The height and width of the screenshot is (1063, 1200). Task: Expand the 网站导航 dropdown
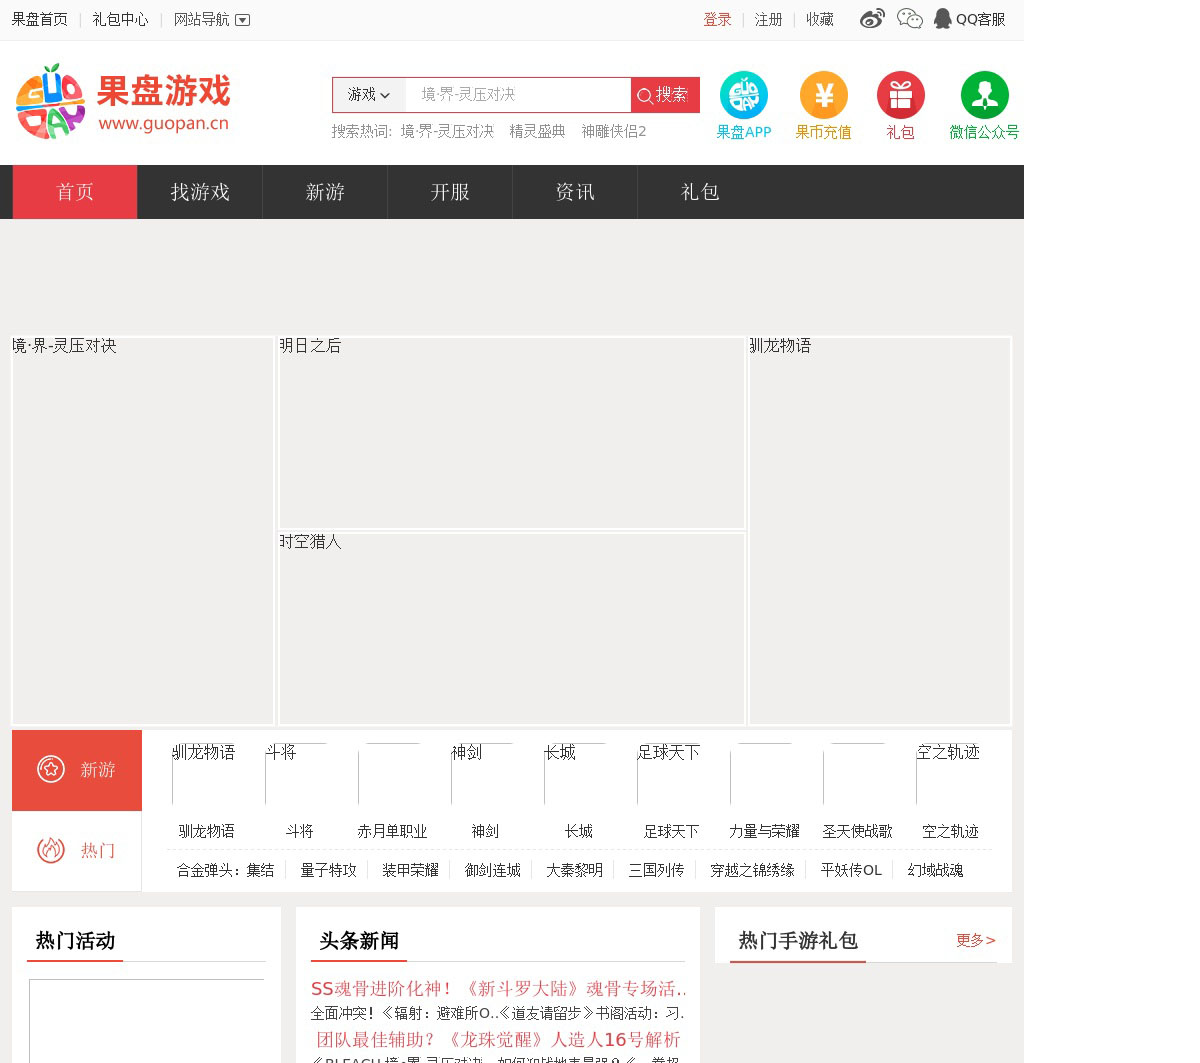coord(211,20)
